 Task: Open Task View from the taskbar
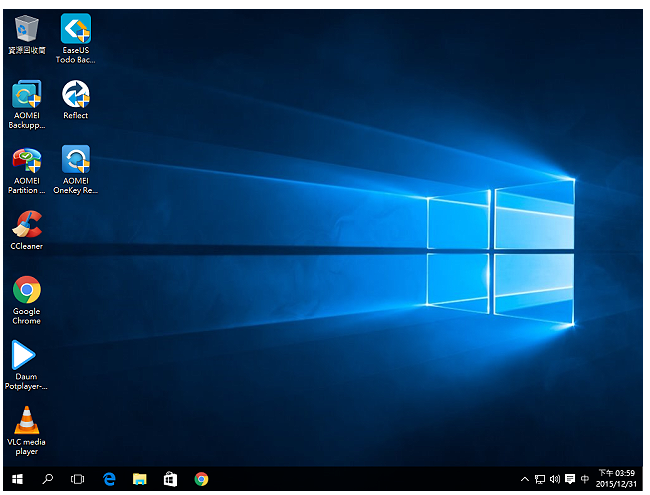78,479
